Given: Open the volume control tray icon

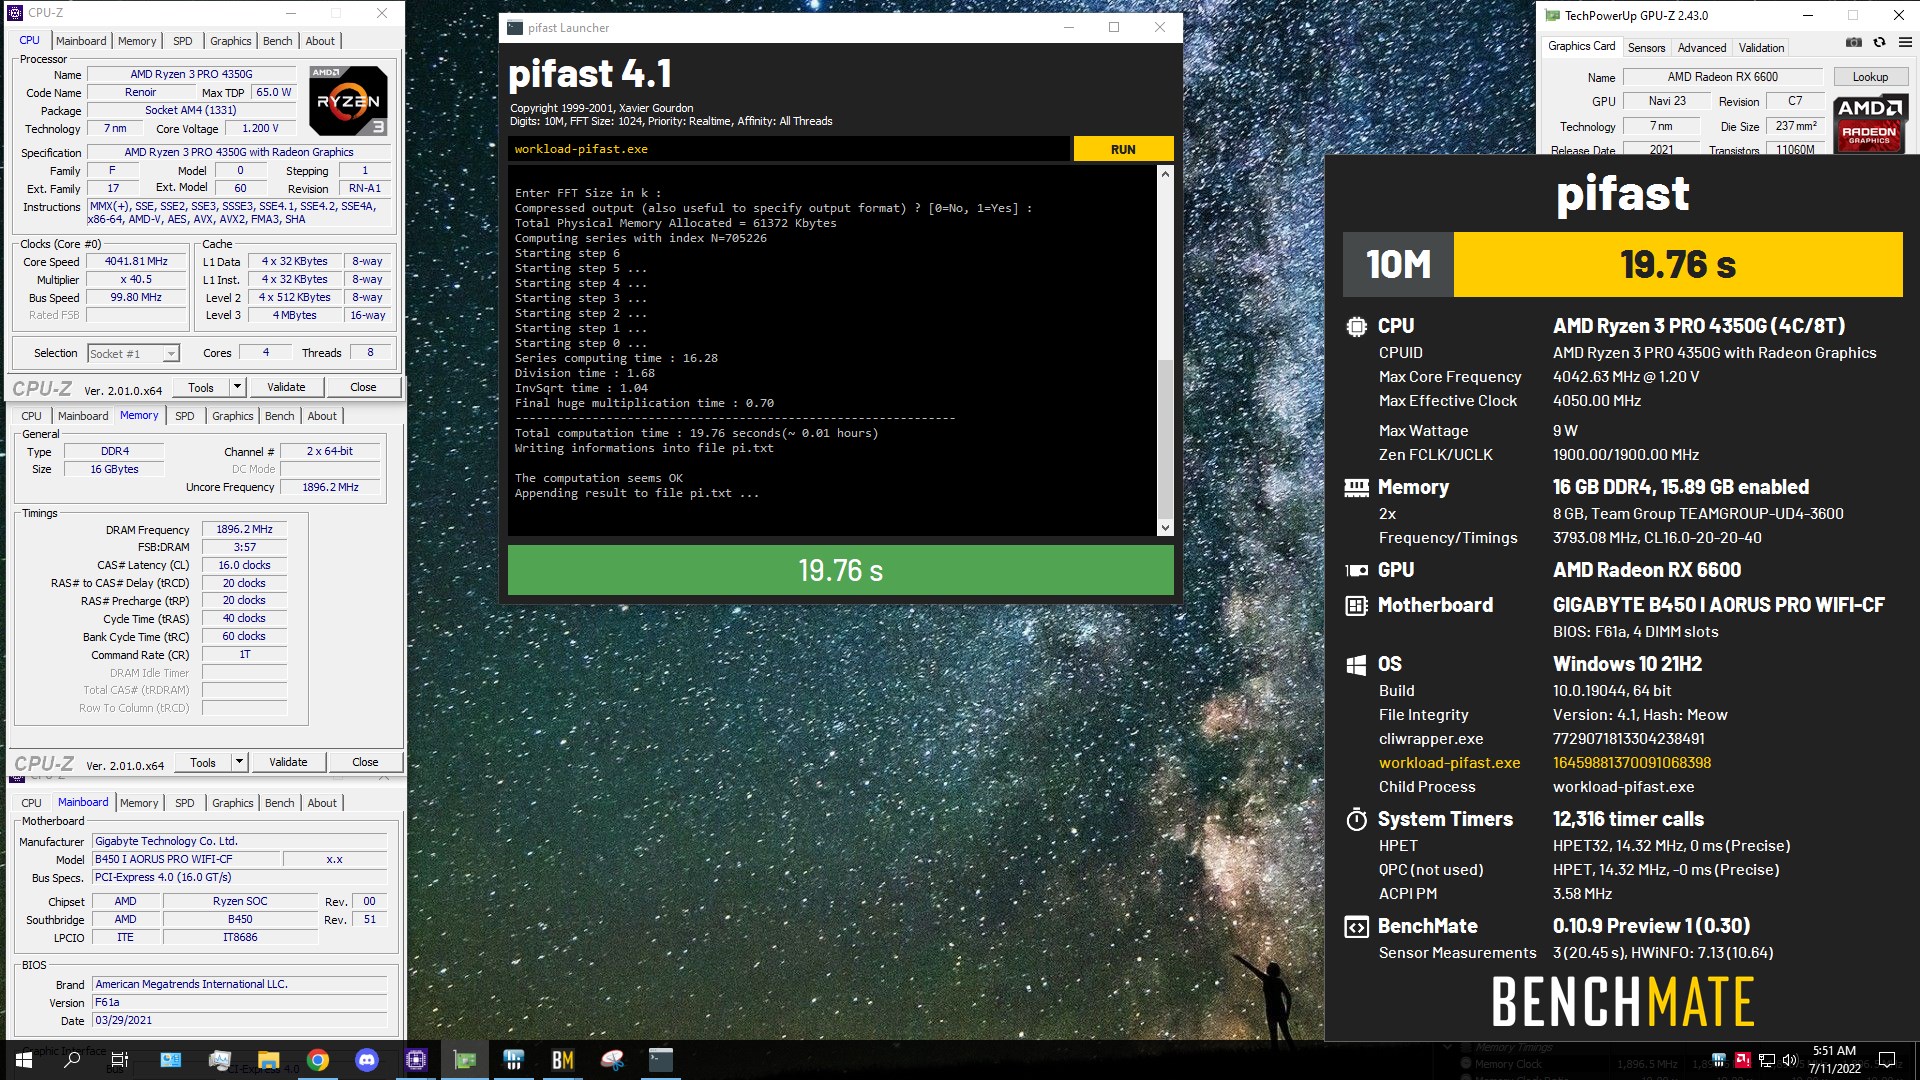Looking at the screenshot, I should click(1790, 1060).
